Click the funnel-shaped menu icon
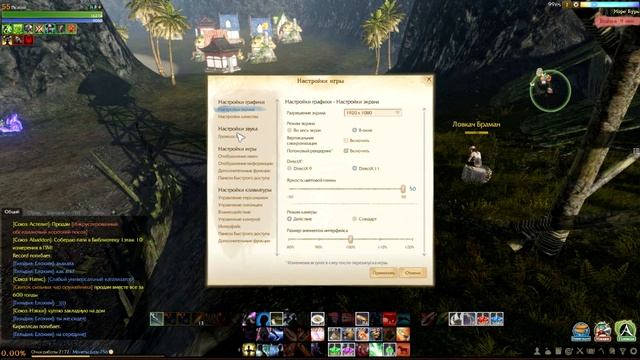The image size is (640, 360). coord(623,351)
